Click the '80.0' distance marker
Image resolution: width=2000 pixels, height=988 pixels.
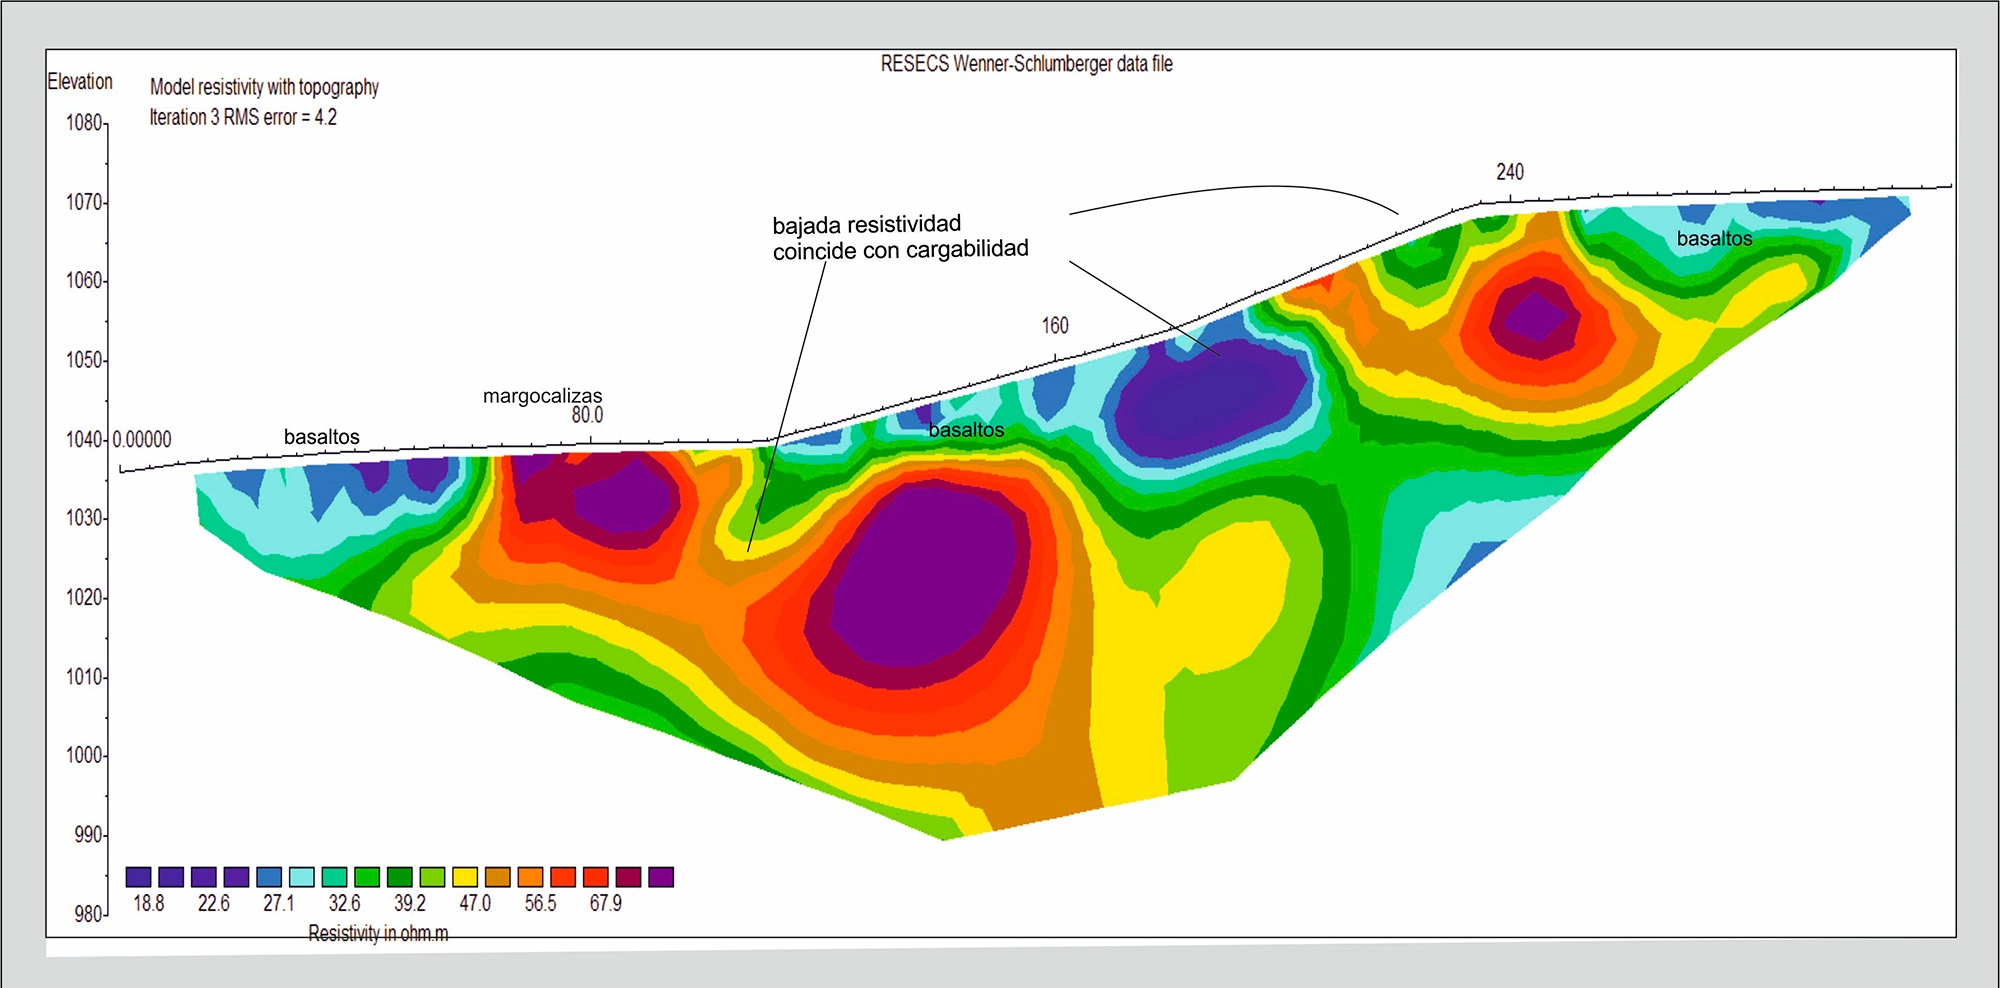point(587,415)
